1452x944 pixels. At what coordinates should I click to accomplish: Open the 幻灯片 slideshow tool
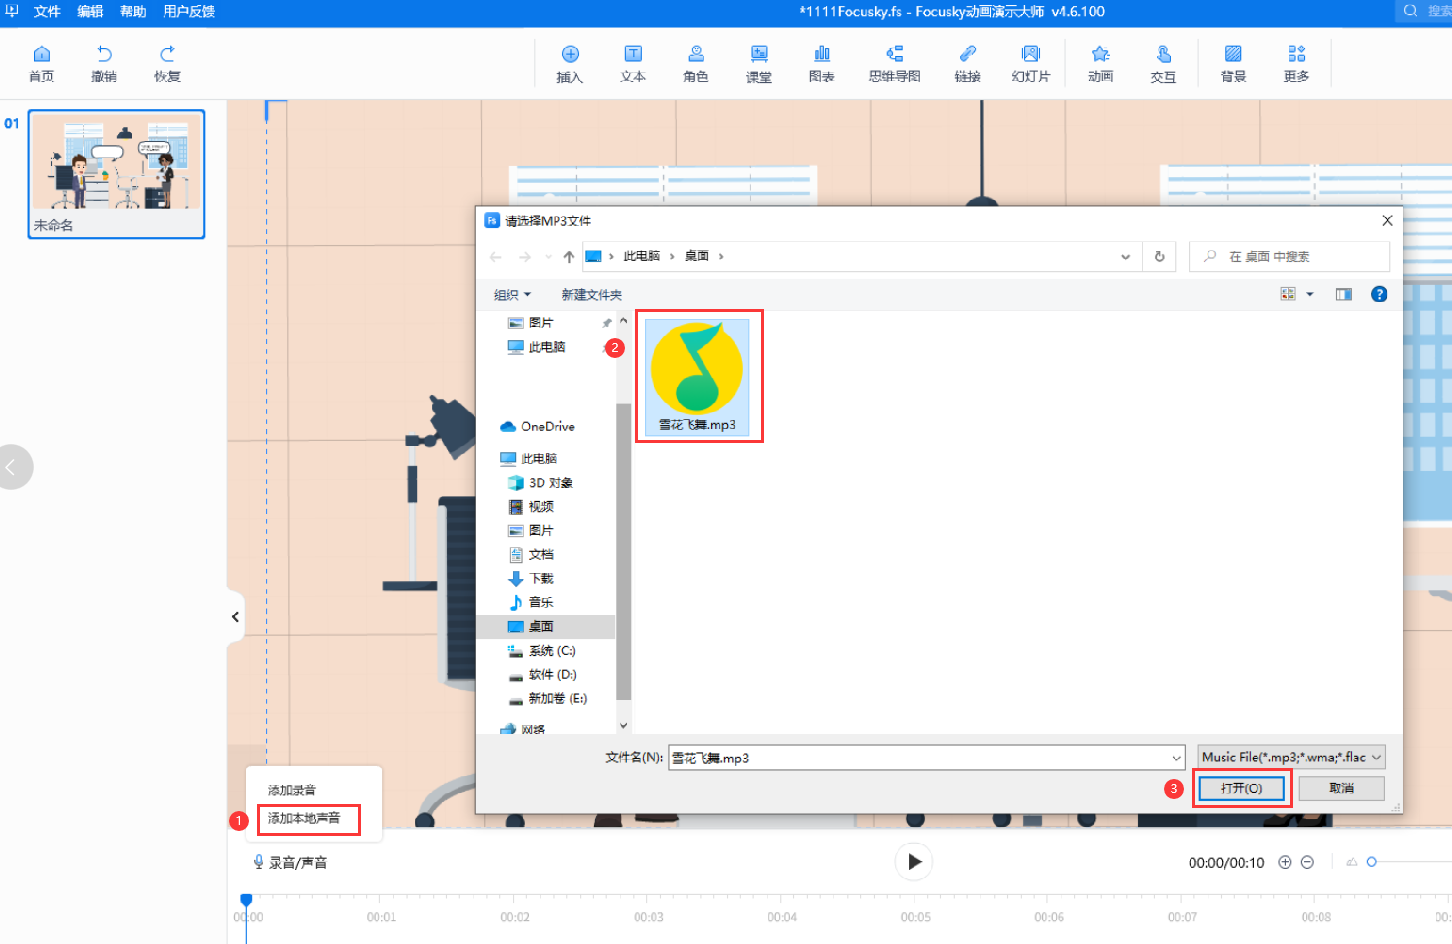(1031, 64)
